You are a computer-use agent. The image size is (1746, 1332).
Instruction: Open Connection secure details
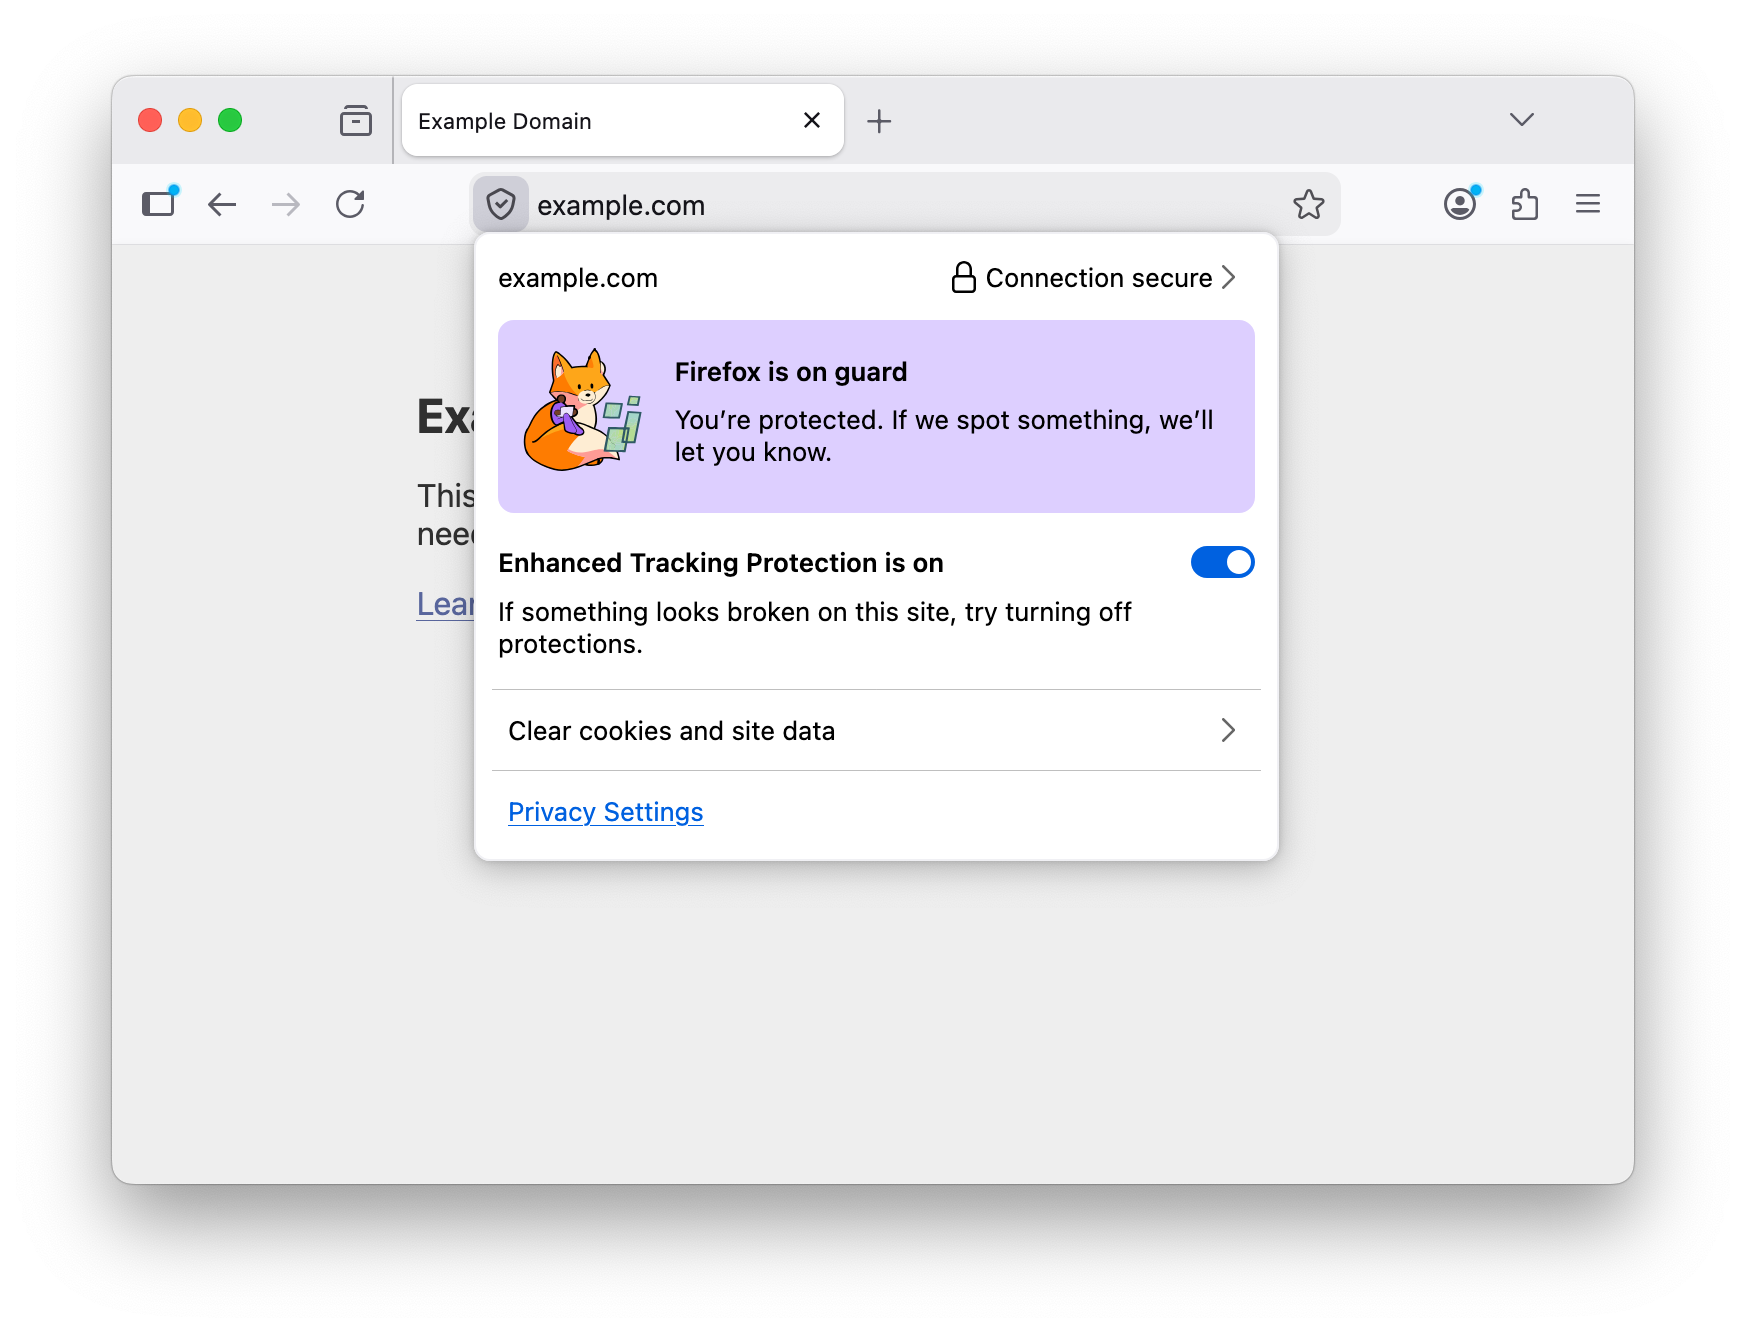click(1094, 278)
